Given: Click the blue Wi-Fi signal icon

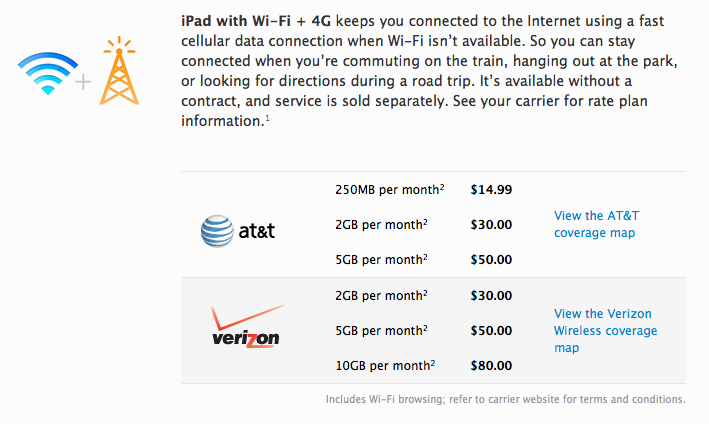Looking at the screenshot, I should coord(48,73).
